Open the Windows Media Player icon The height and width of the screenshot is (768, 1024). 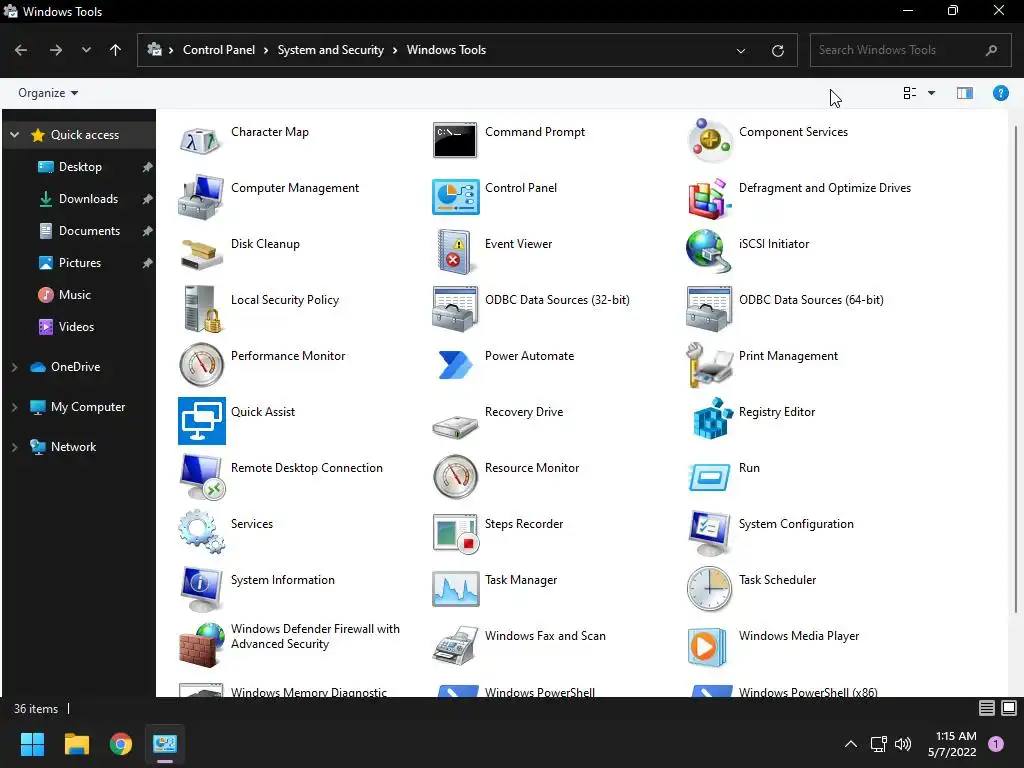(x=708, y=647)
